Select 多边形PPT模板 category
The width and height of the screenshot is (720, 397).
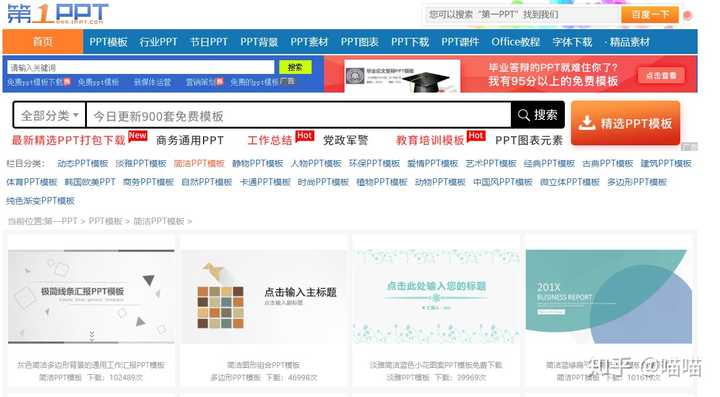637,182
